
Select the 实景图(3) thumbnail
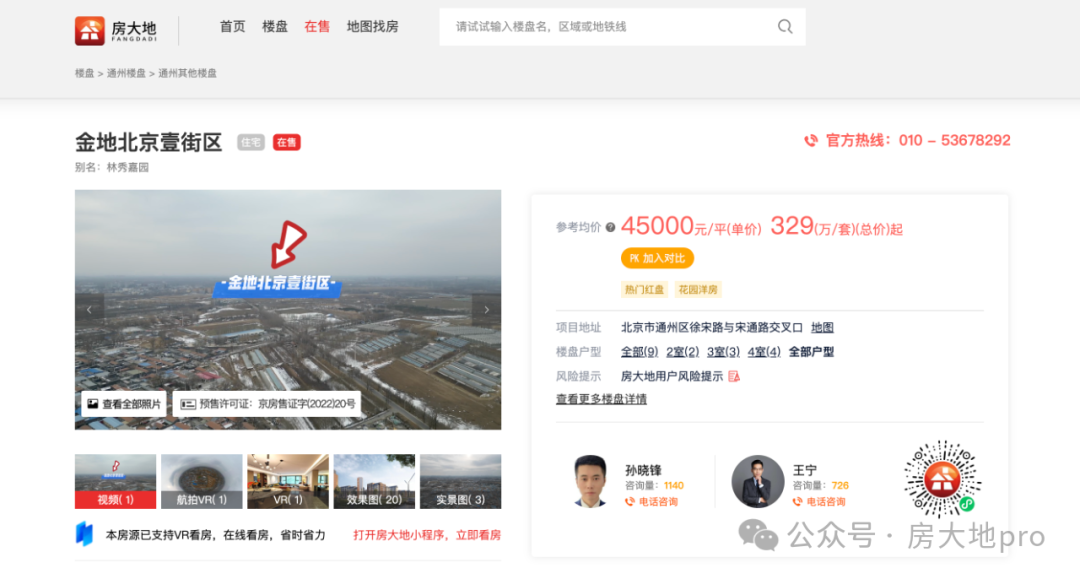click(460, 481)
